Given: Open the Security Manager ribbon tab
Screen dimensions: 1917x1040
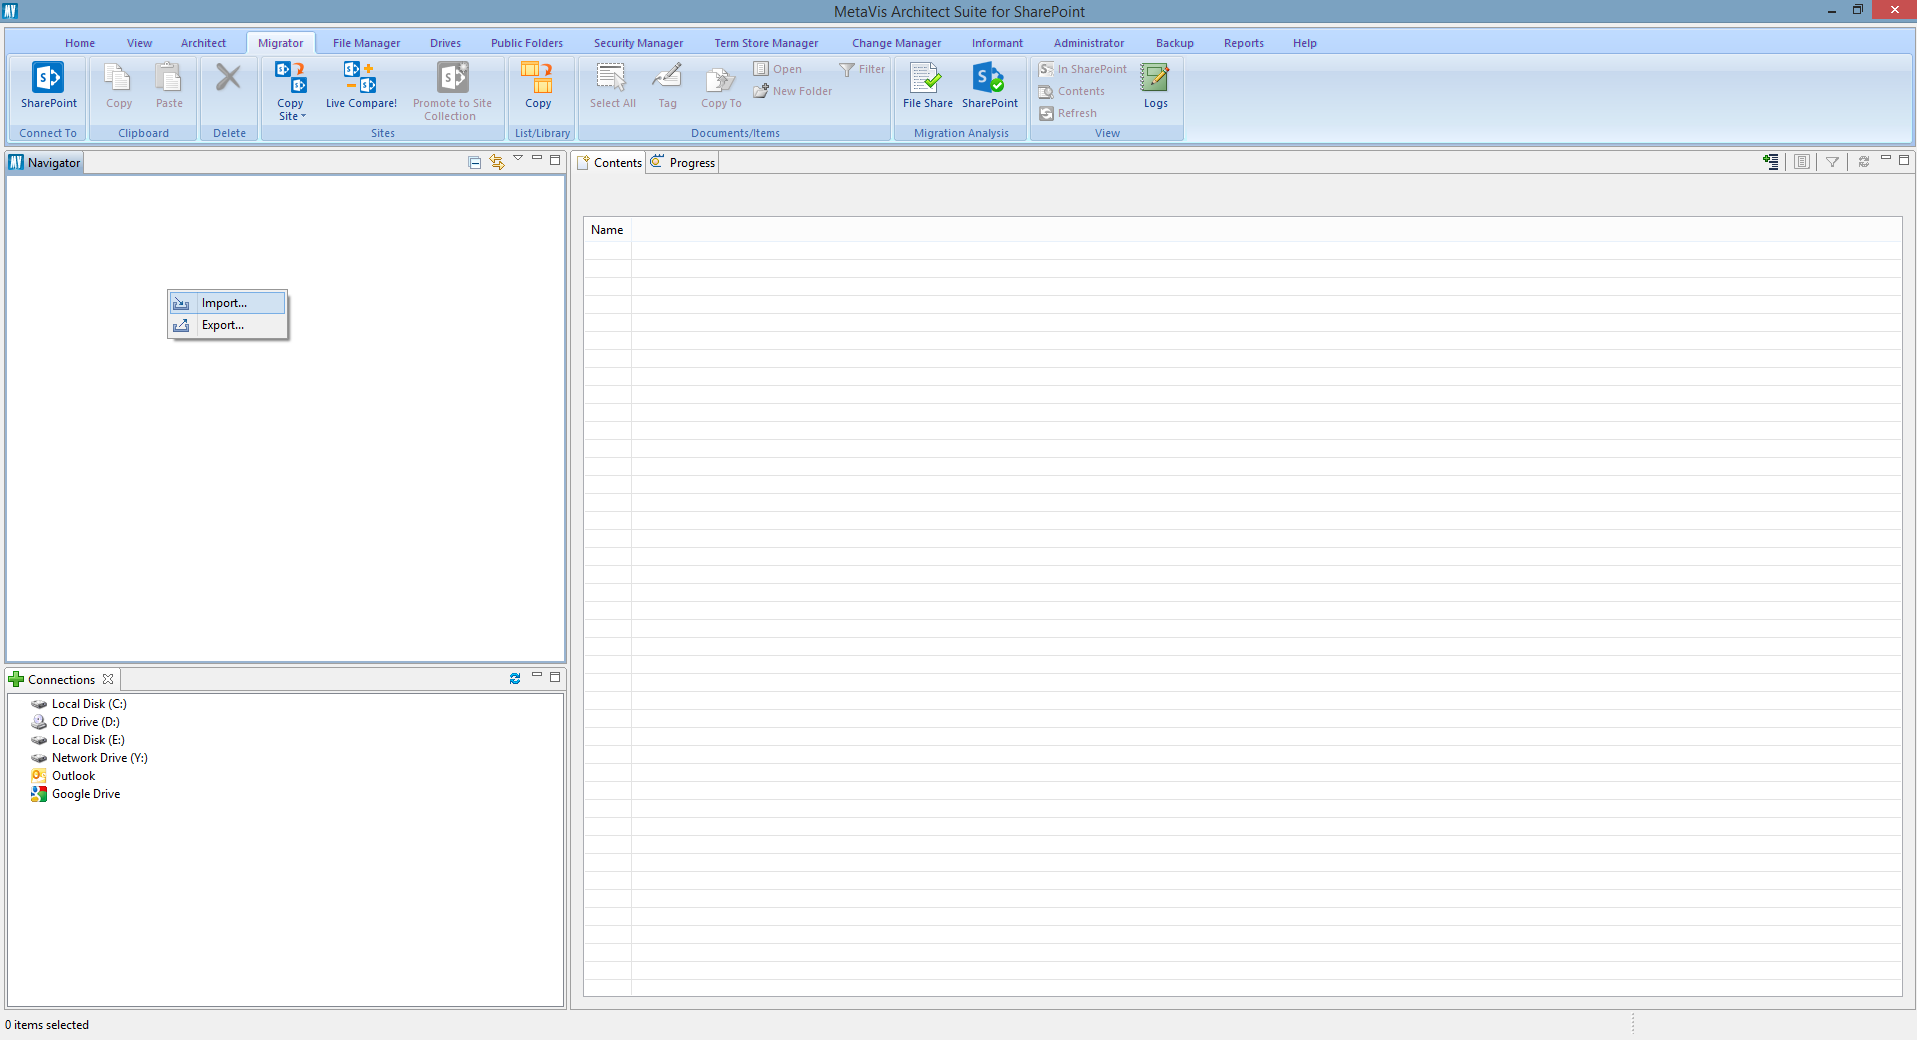Looking at the screenshot, I should coord(638,43).
